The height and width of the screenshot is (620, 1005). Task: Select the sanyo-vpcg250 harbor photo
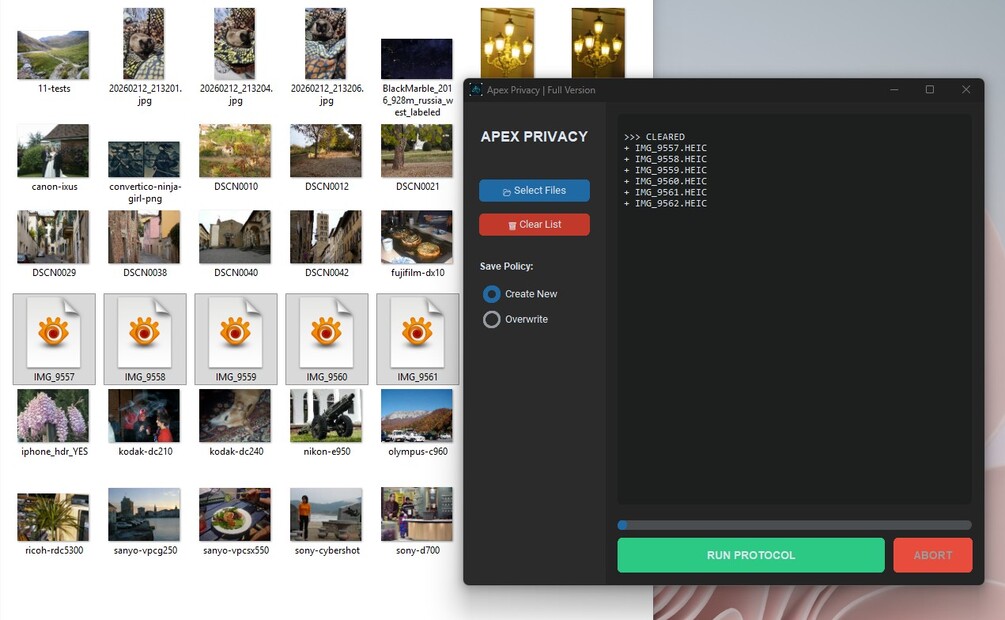[144, 514]
